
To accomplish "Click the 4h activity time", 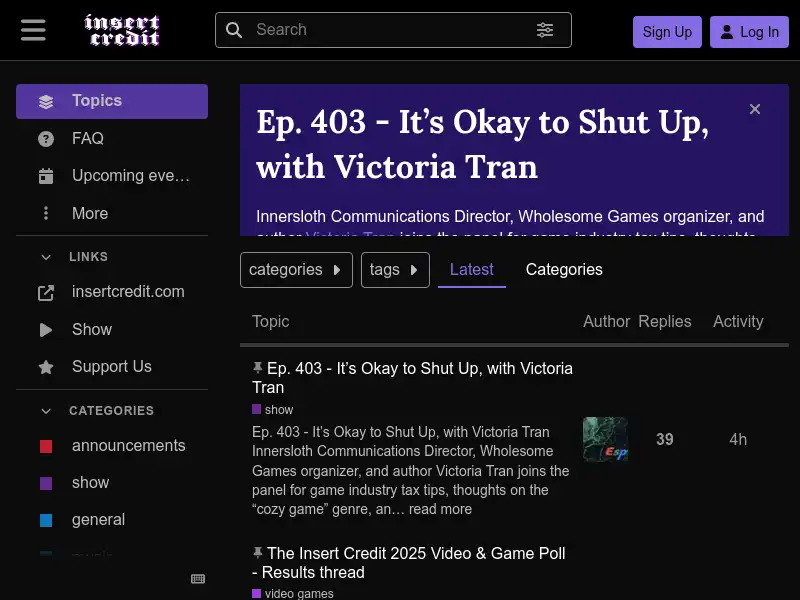I will click(x=738, y=439).
